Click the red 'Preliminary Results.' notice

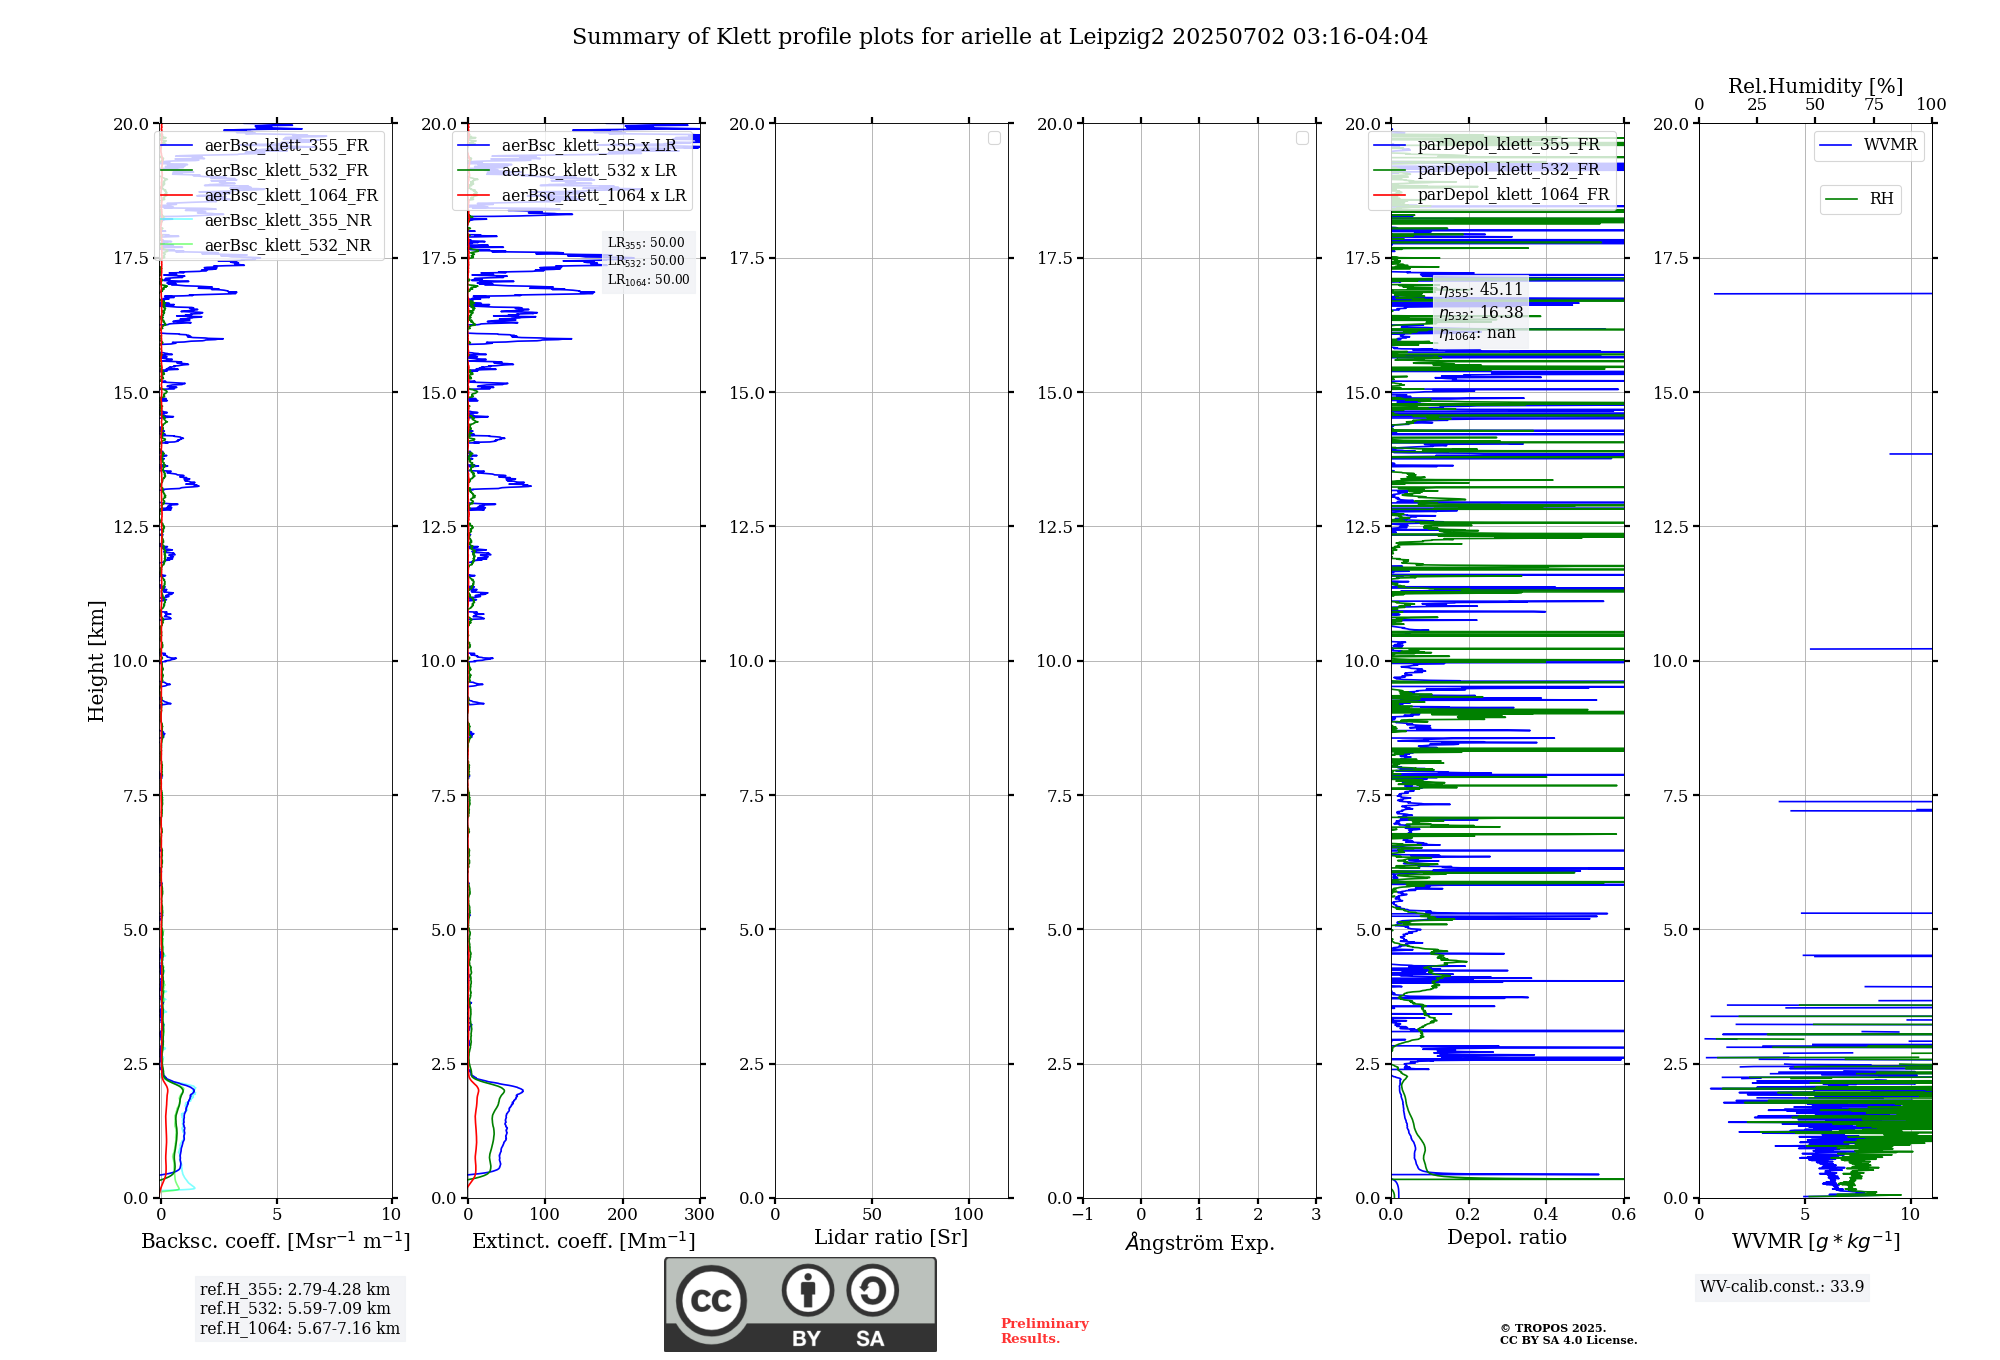1045,1331
